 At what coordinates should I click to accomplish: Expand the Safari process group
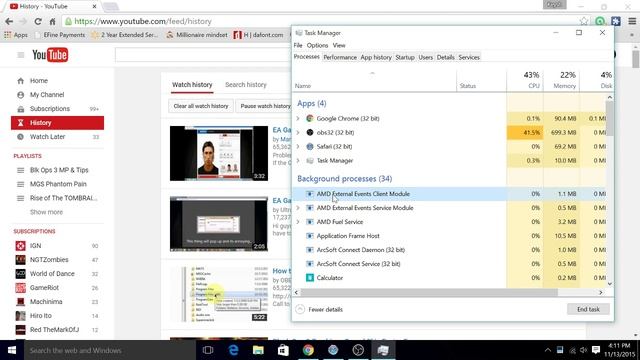(x=298, y=147)
